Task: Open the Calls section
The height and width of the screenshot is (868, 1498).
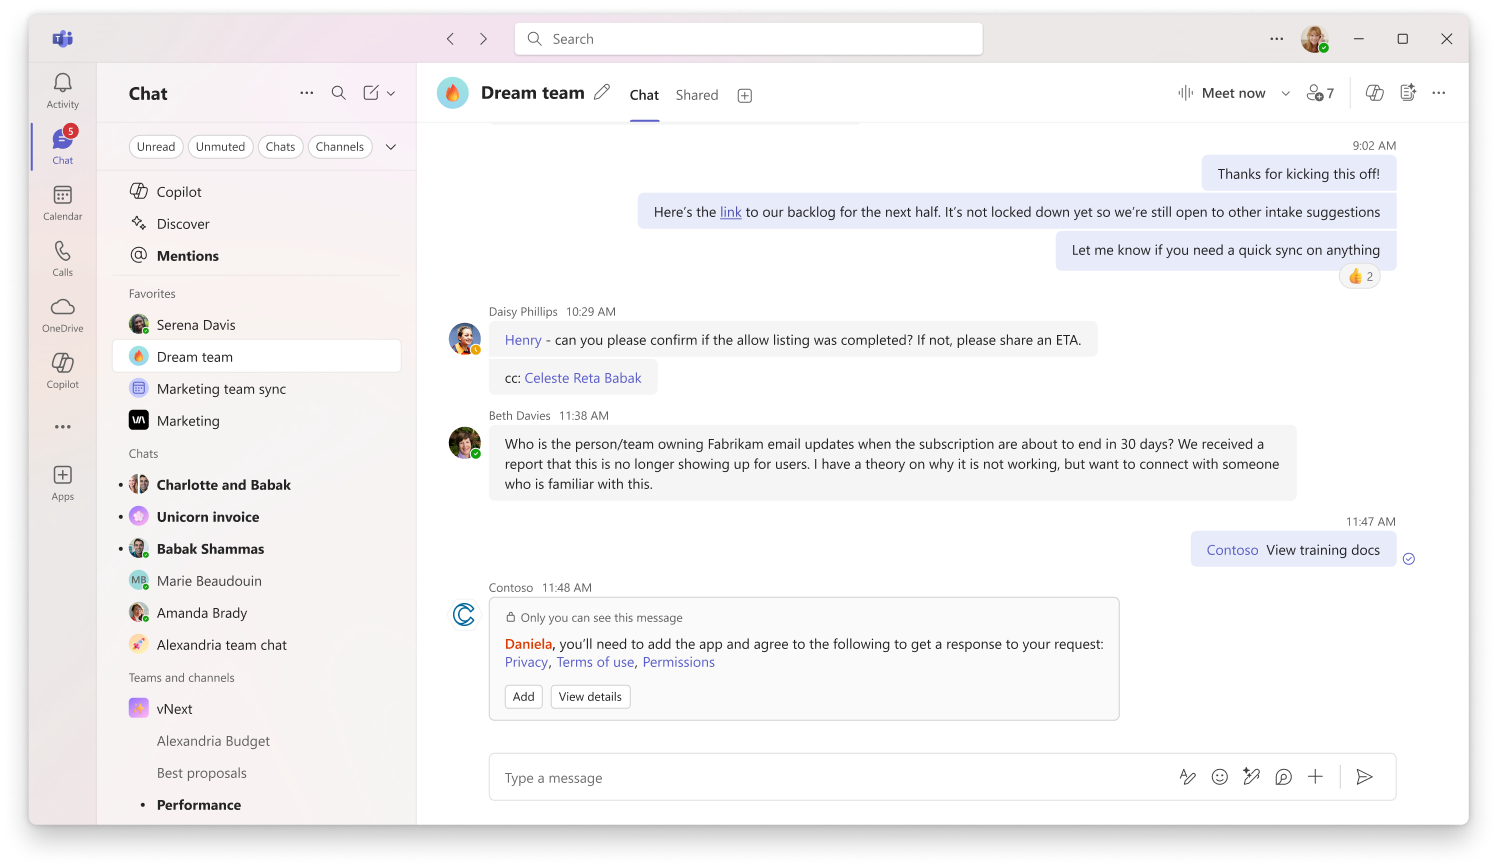Action: 63,259
